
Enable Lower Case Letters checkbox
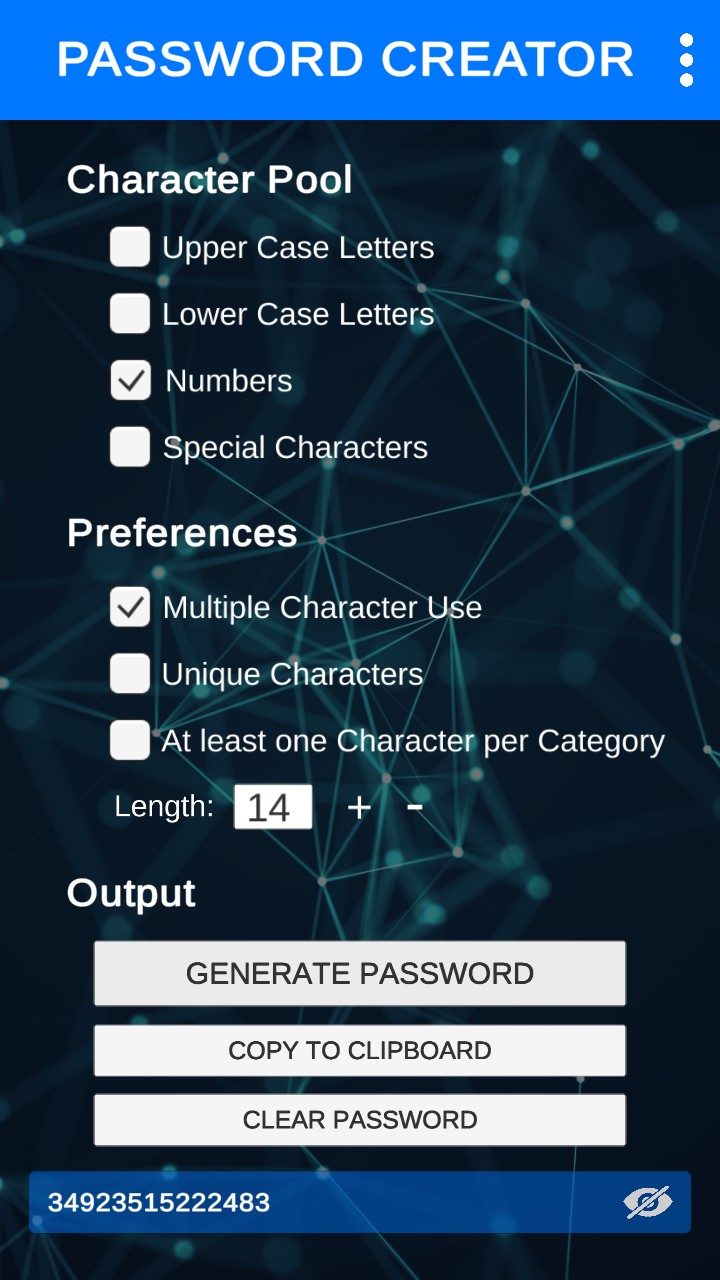[130, 314]
